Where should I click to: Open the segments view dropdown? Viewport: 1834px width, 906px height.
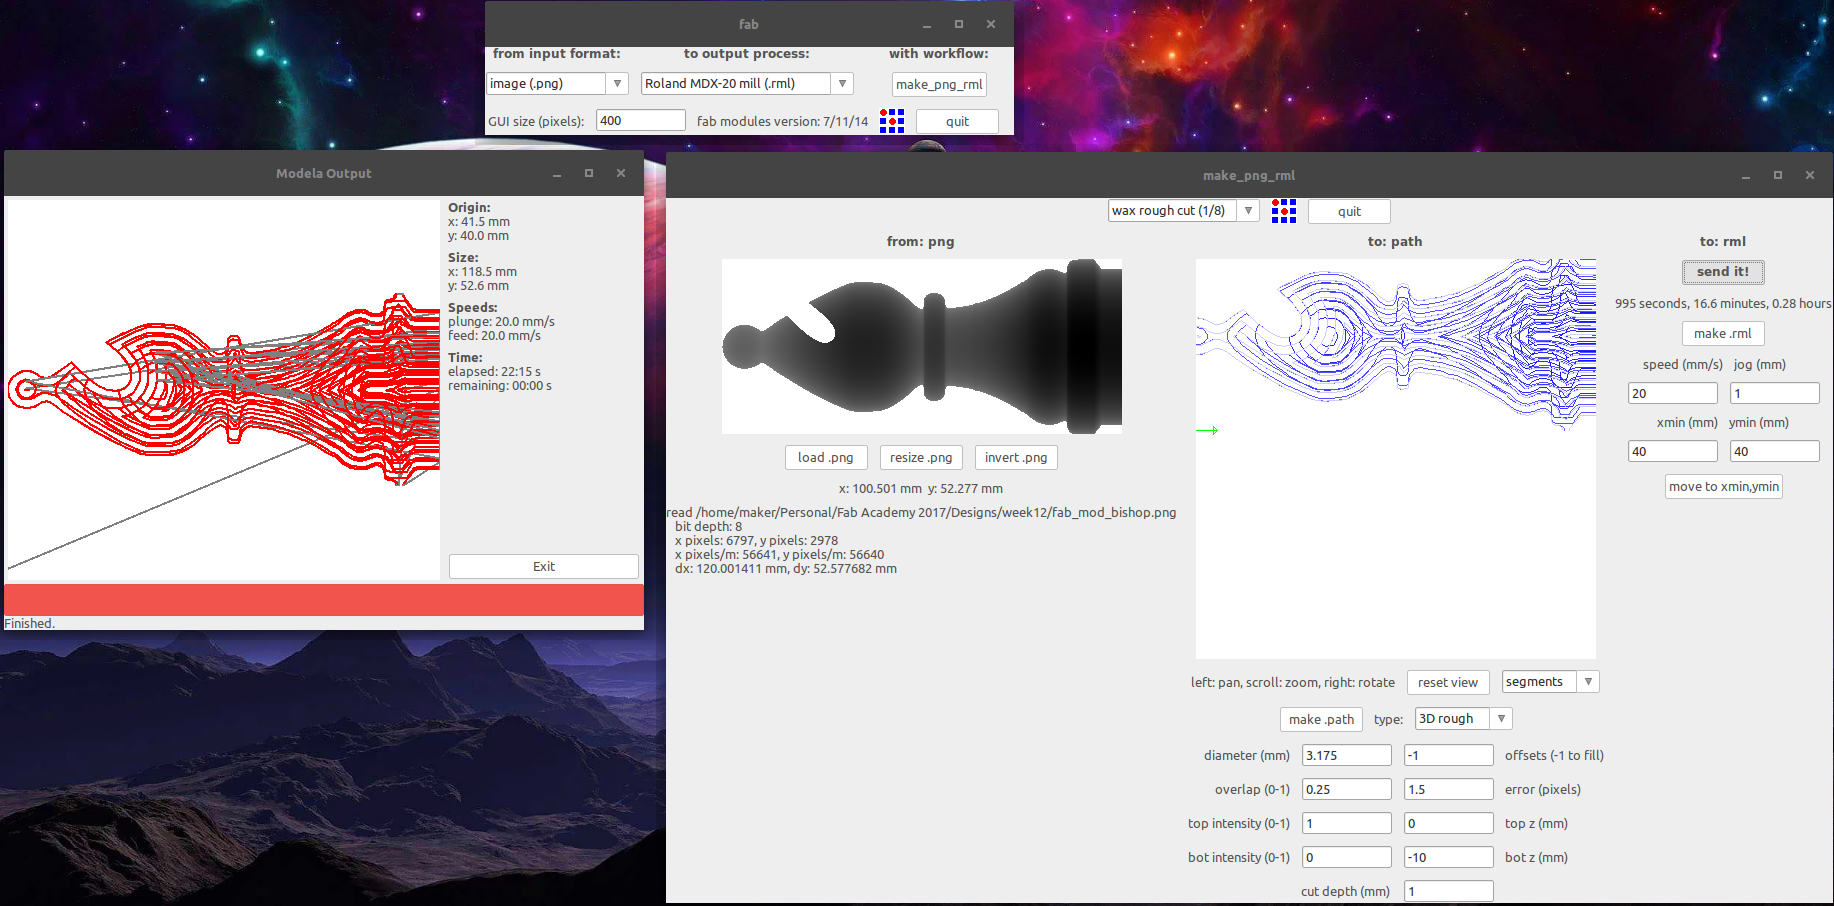click(x=1551, y=682)
